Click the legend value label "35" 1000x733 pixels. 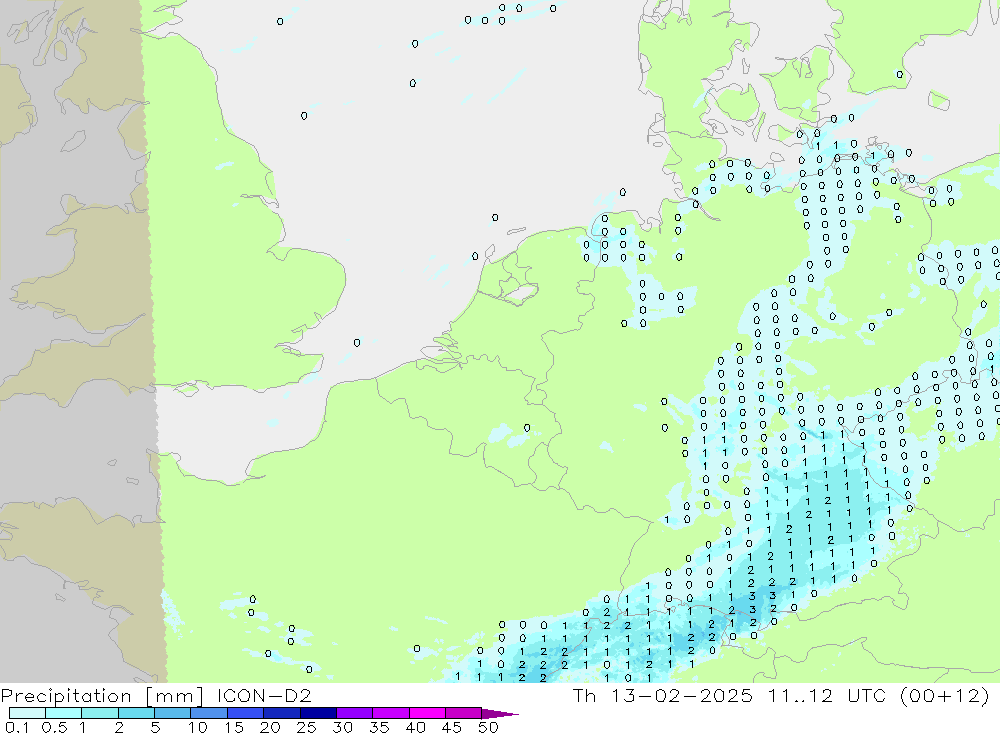click(379, 727)
